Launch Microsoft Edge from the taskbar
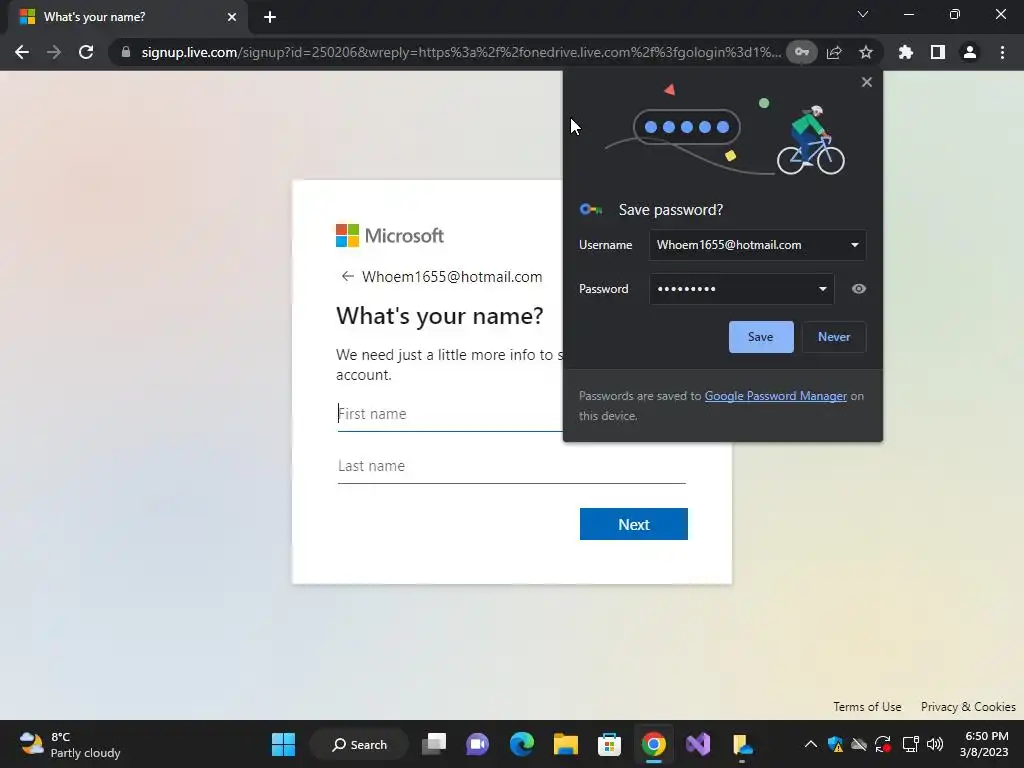Viewport: 1024px width, 768px height. (x=522, y=744)
